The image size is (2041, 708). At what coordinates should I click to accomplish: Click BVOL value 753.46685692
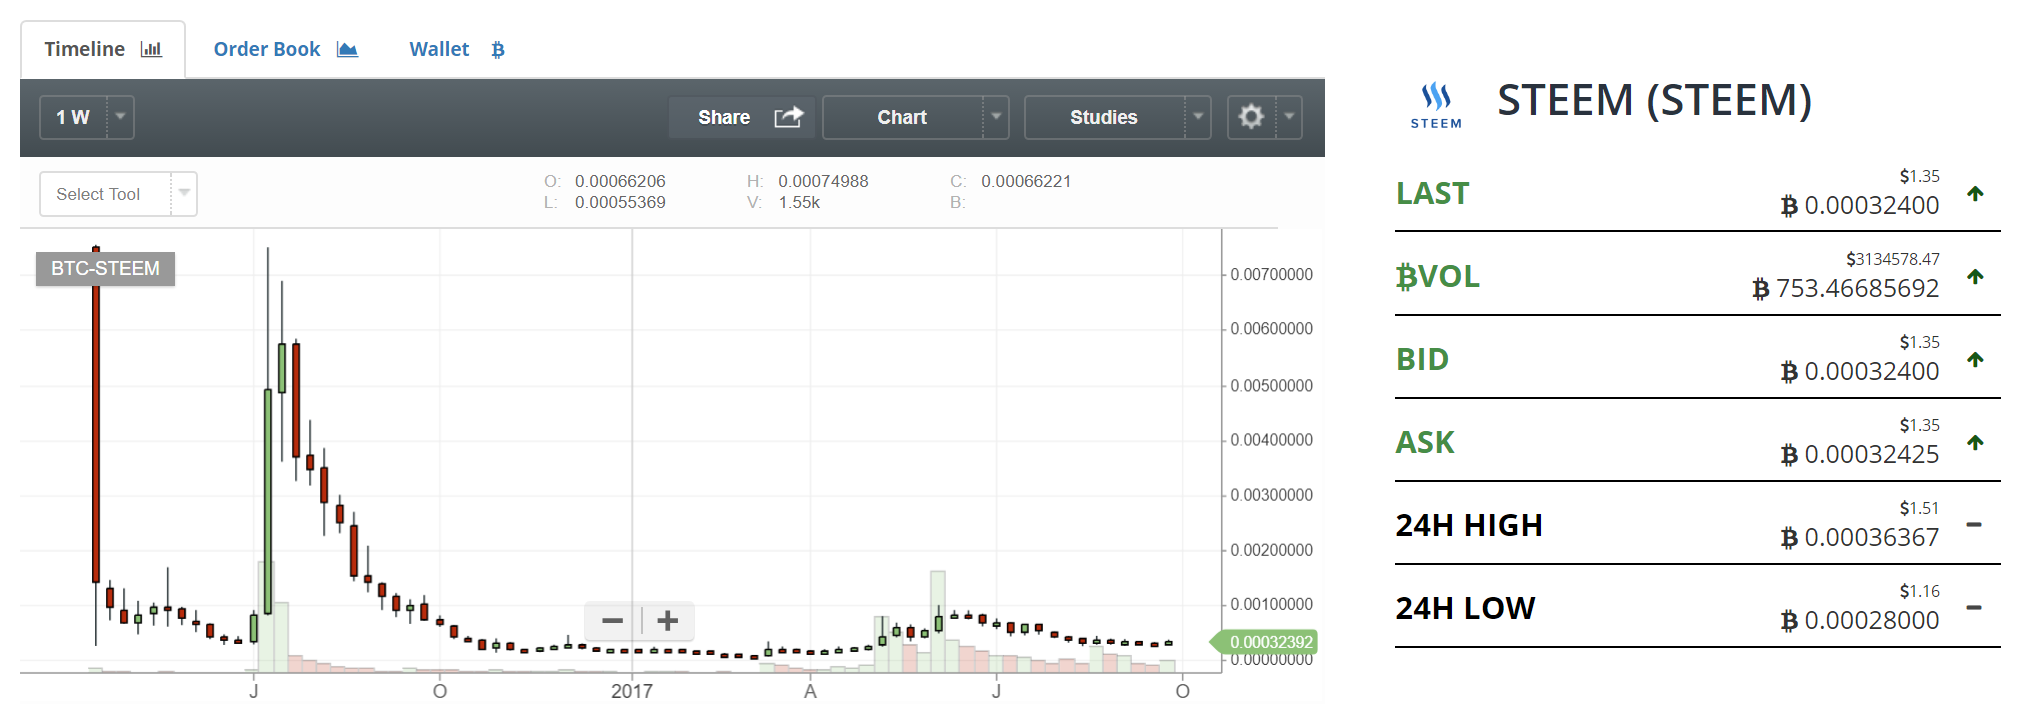tap(1846, 289)
